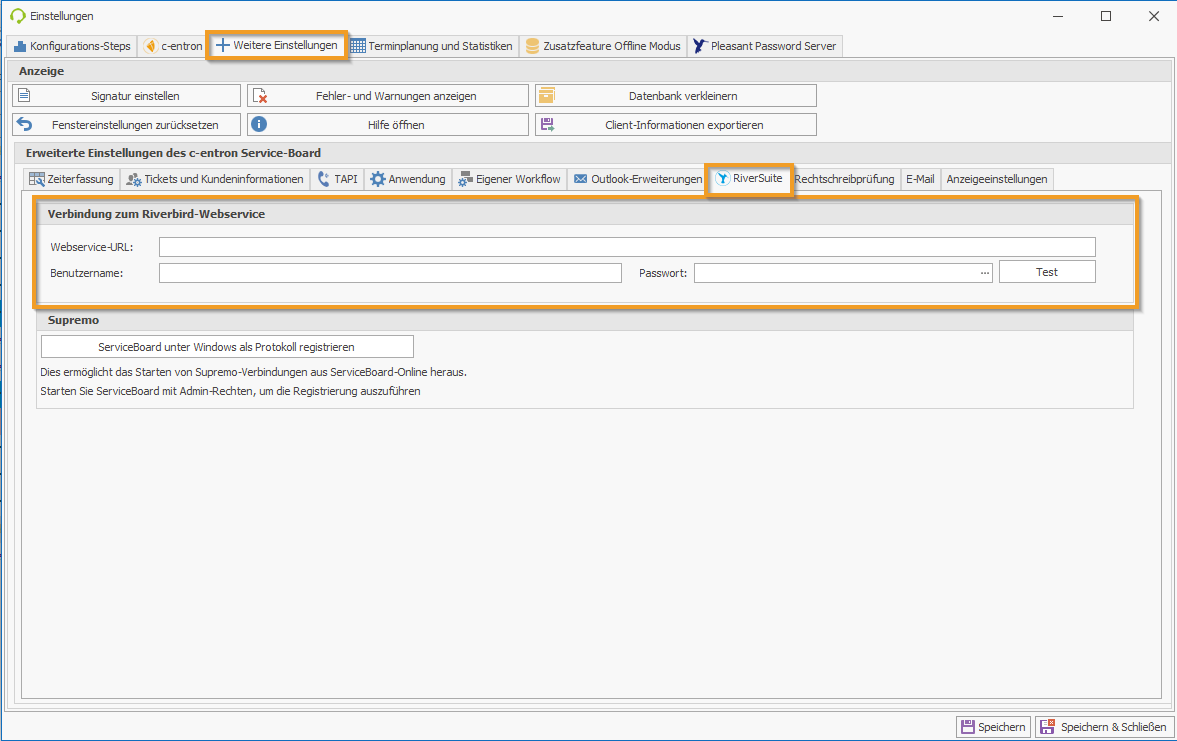Click the Signatur einstellen document icon
This screenshot has width=1177, height=741.
(x=25, y=96)
